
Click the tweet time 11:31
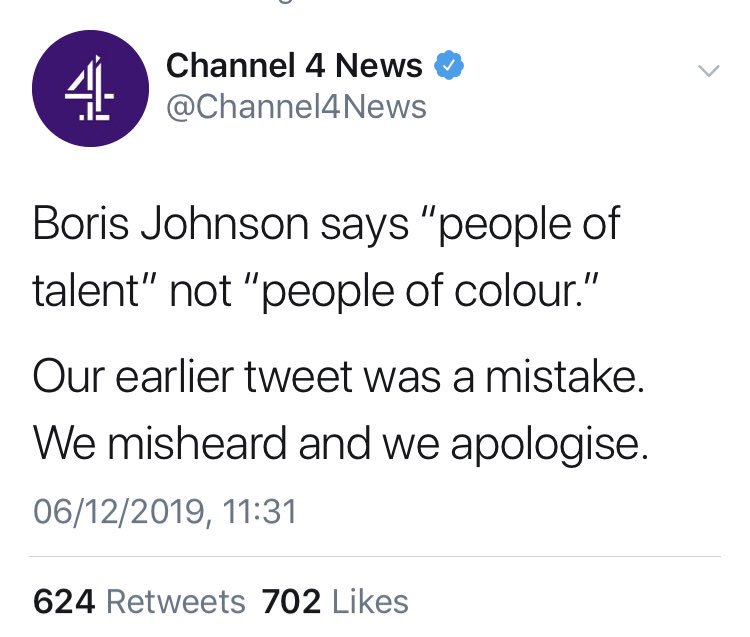pos(261,511)
